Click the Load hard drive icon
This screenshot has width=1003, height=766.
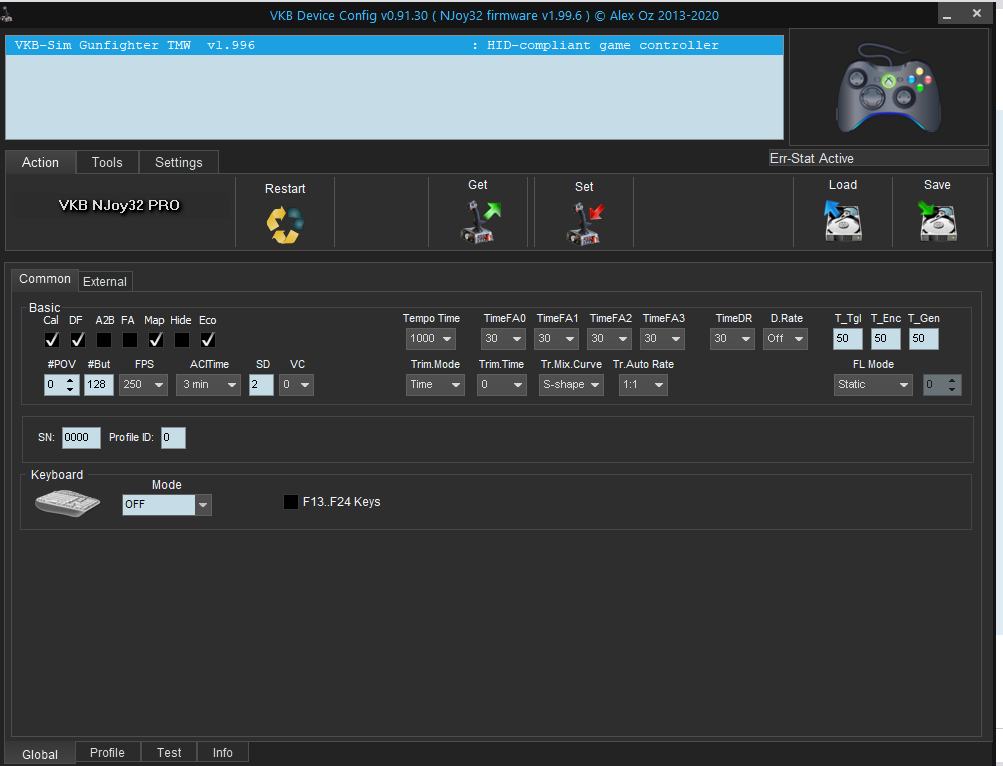pyautogui.click(x=842, y=220)
